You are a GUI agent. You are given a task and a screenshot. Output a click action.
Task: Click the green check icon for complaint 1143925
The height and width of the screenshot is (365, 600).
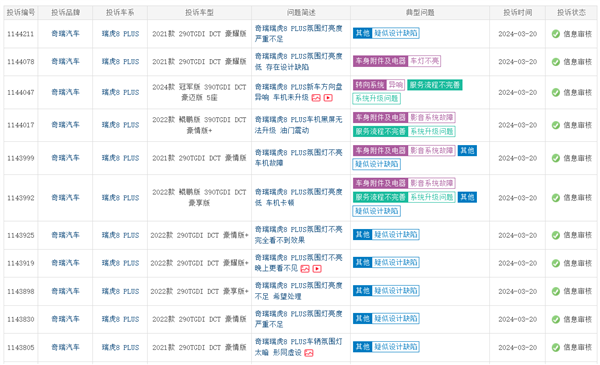pyautogui.click(x=556, y=235)
